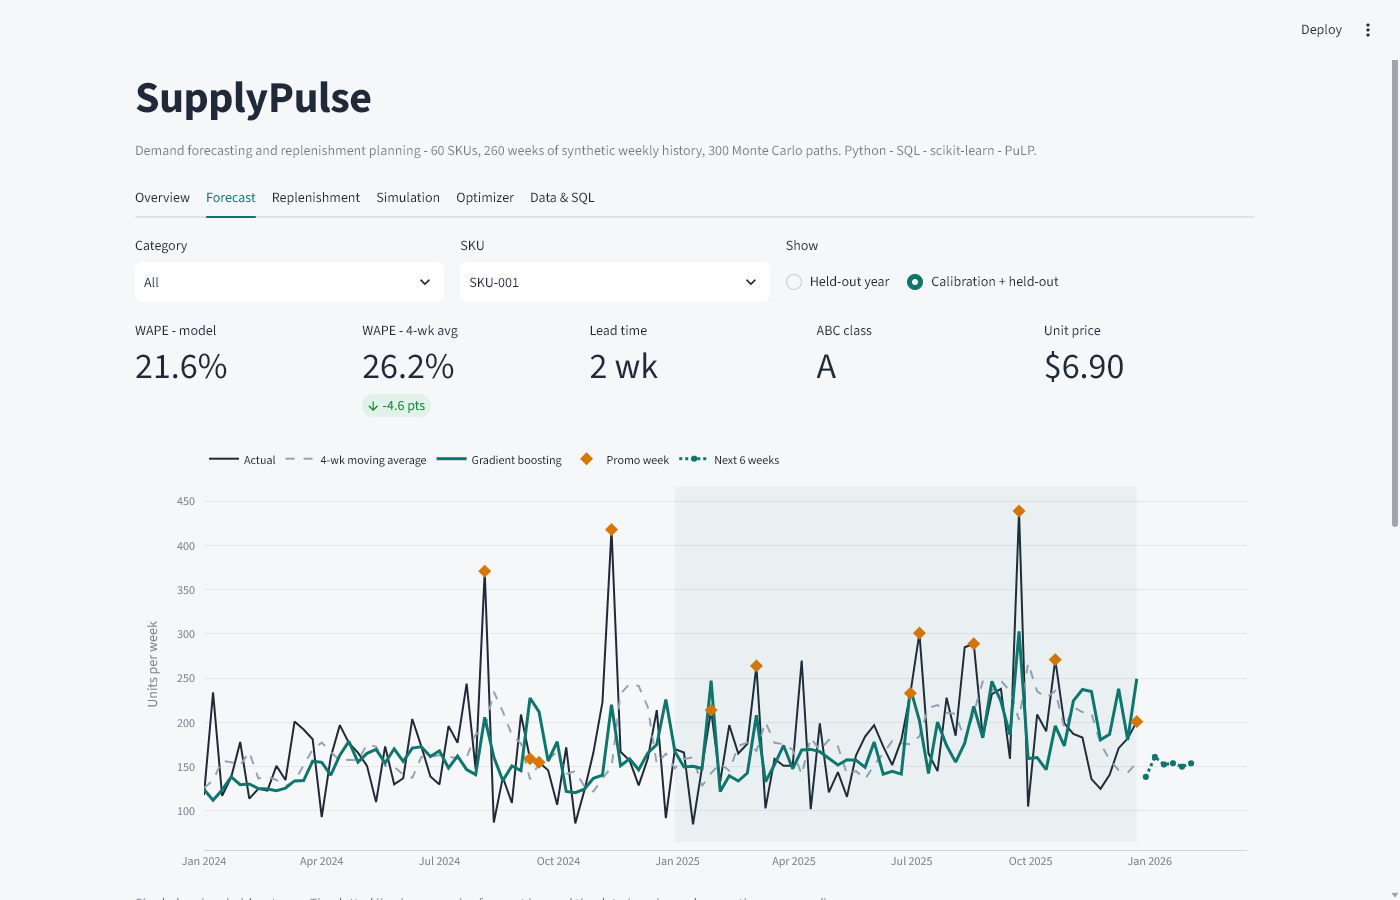Open the three-dot main menu
This screenshot has height=900, width=1400.
(x=1368, y=30)
